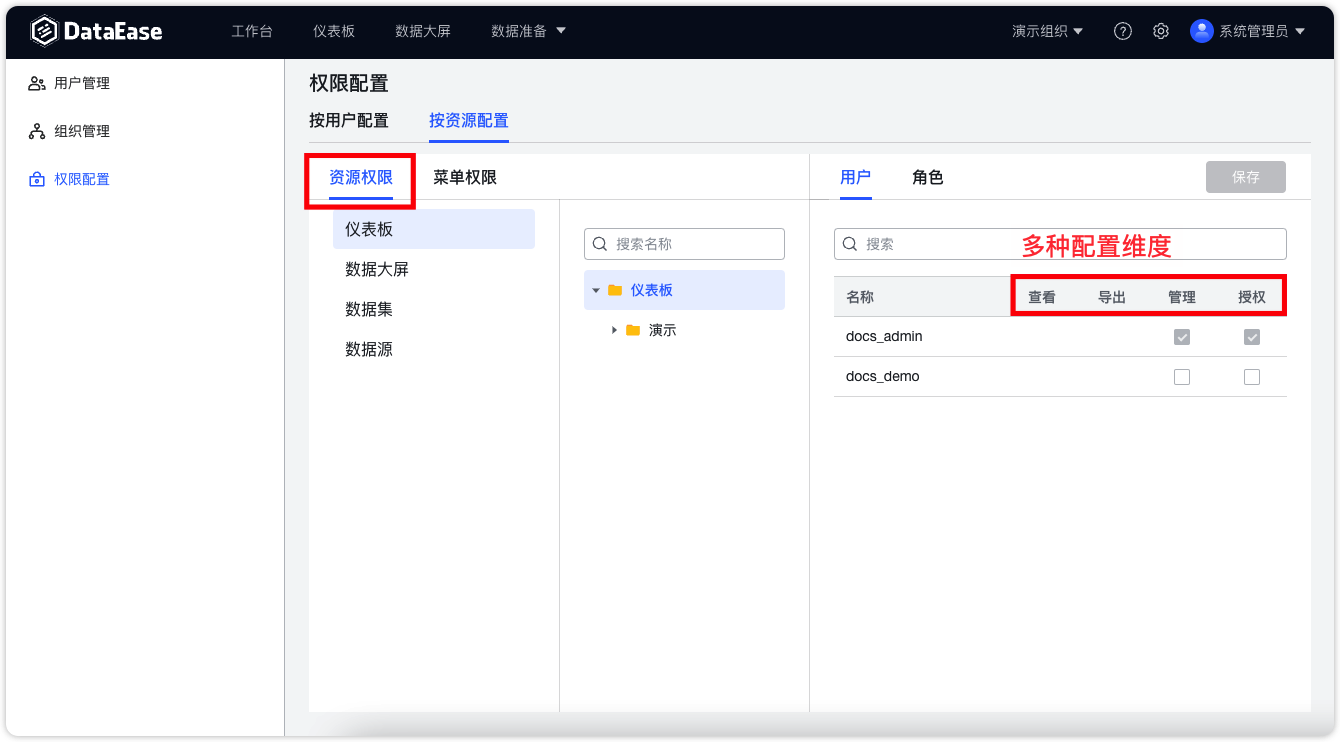The height and width of the screenshot is (742, 1340).
Task: Focus the user 搜索 input field
Action: (1060, 244)
